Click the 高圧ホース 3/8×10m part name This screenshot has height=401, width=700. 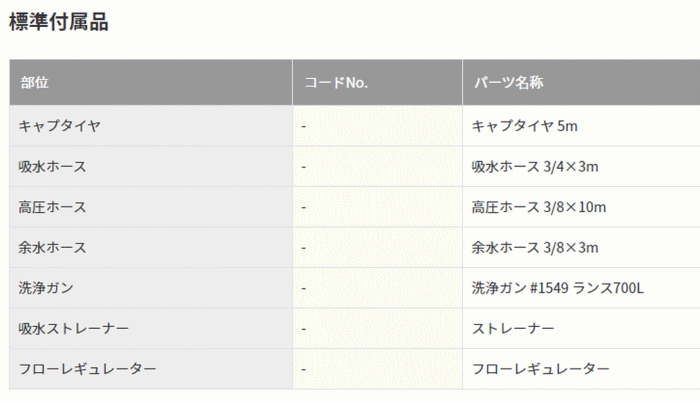click(539, 207)
